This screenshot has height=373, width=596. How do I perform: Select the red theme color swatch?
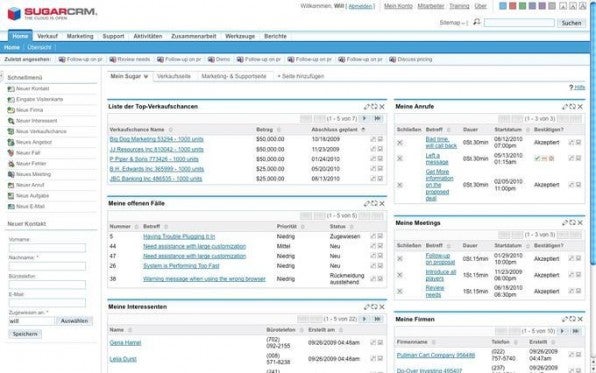point(512,6)
